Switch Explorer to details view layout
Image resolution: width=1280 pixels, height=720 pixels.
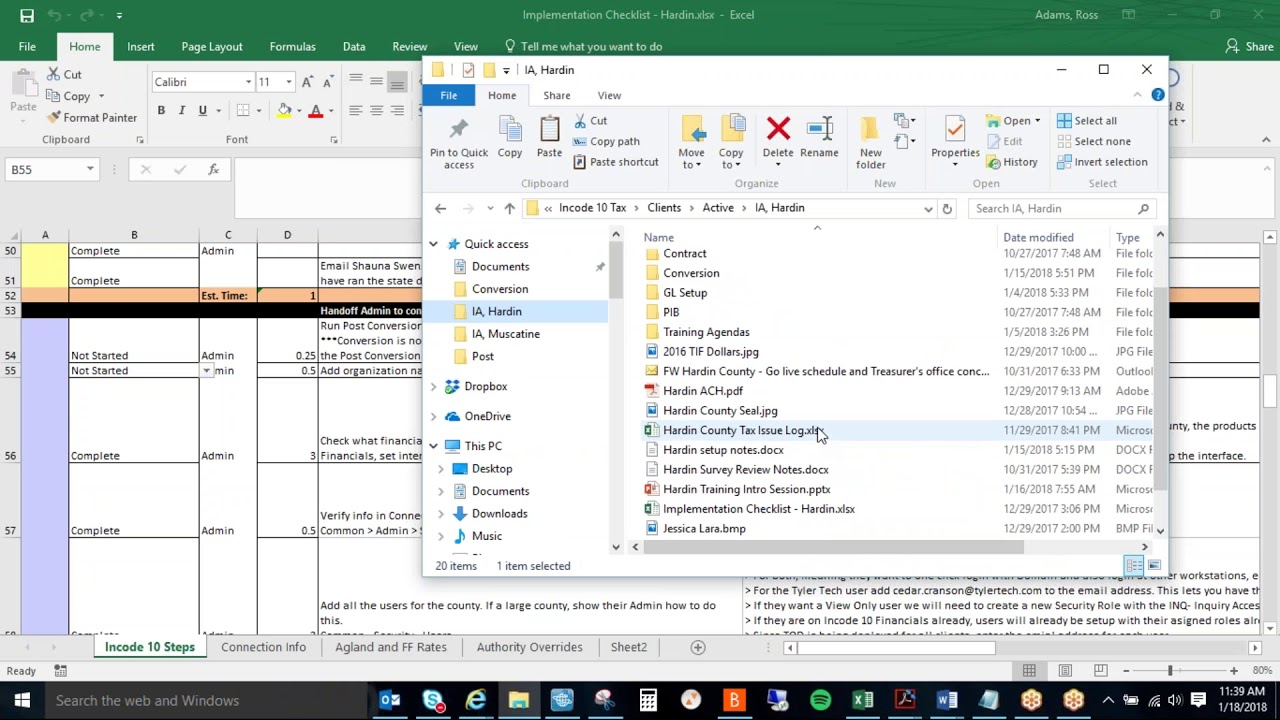coord(1134,566)
